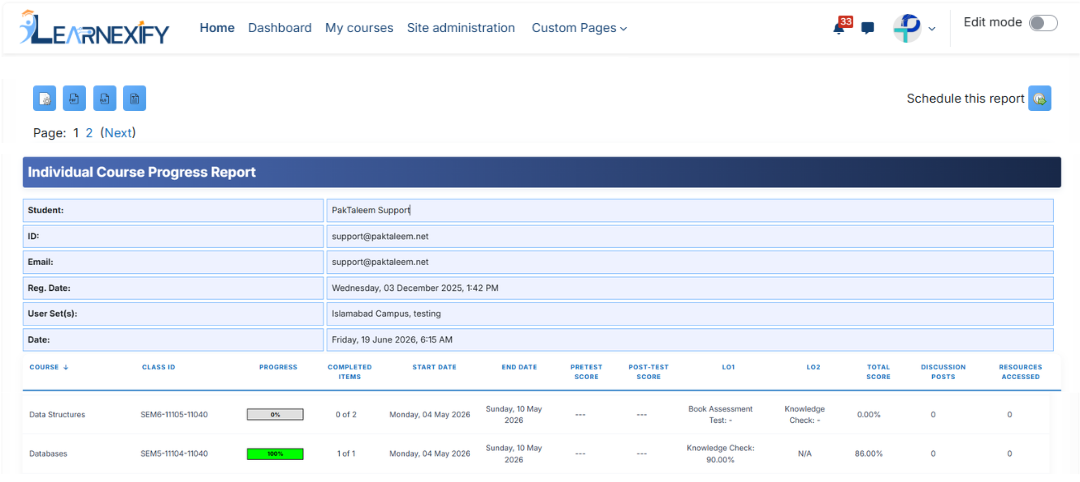
Task: Click class ID SEM6-11105-11040
Action: click(174, 415)
